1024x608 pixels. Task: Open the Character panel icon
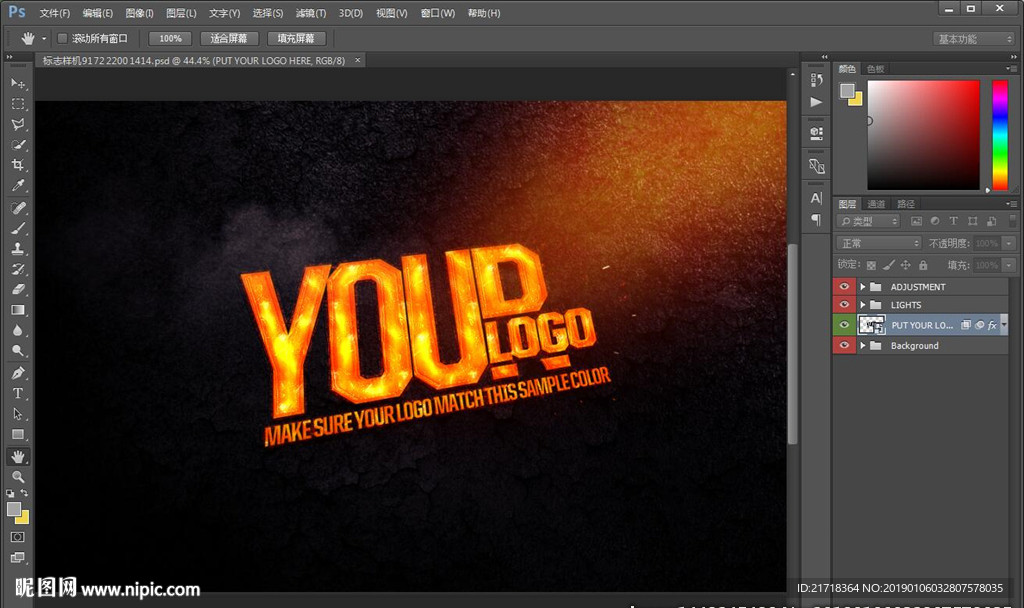click(x=816, y=199)
